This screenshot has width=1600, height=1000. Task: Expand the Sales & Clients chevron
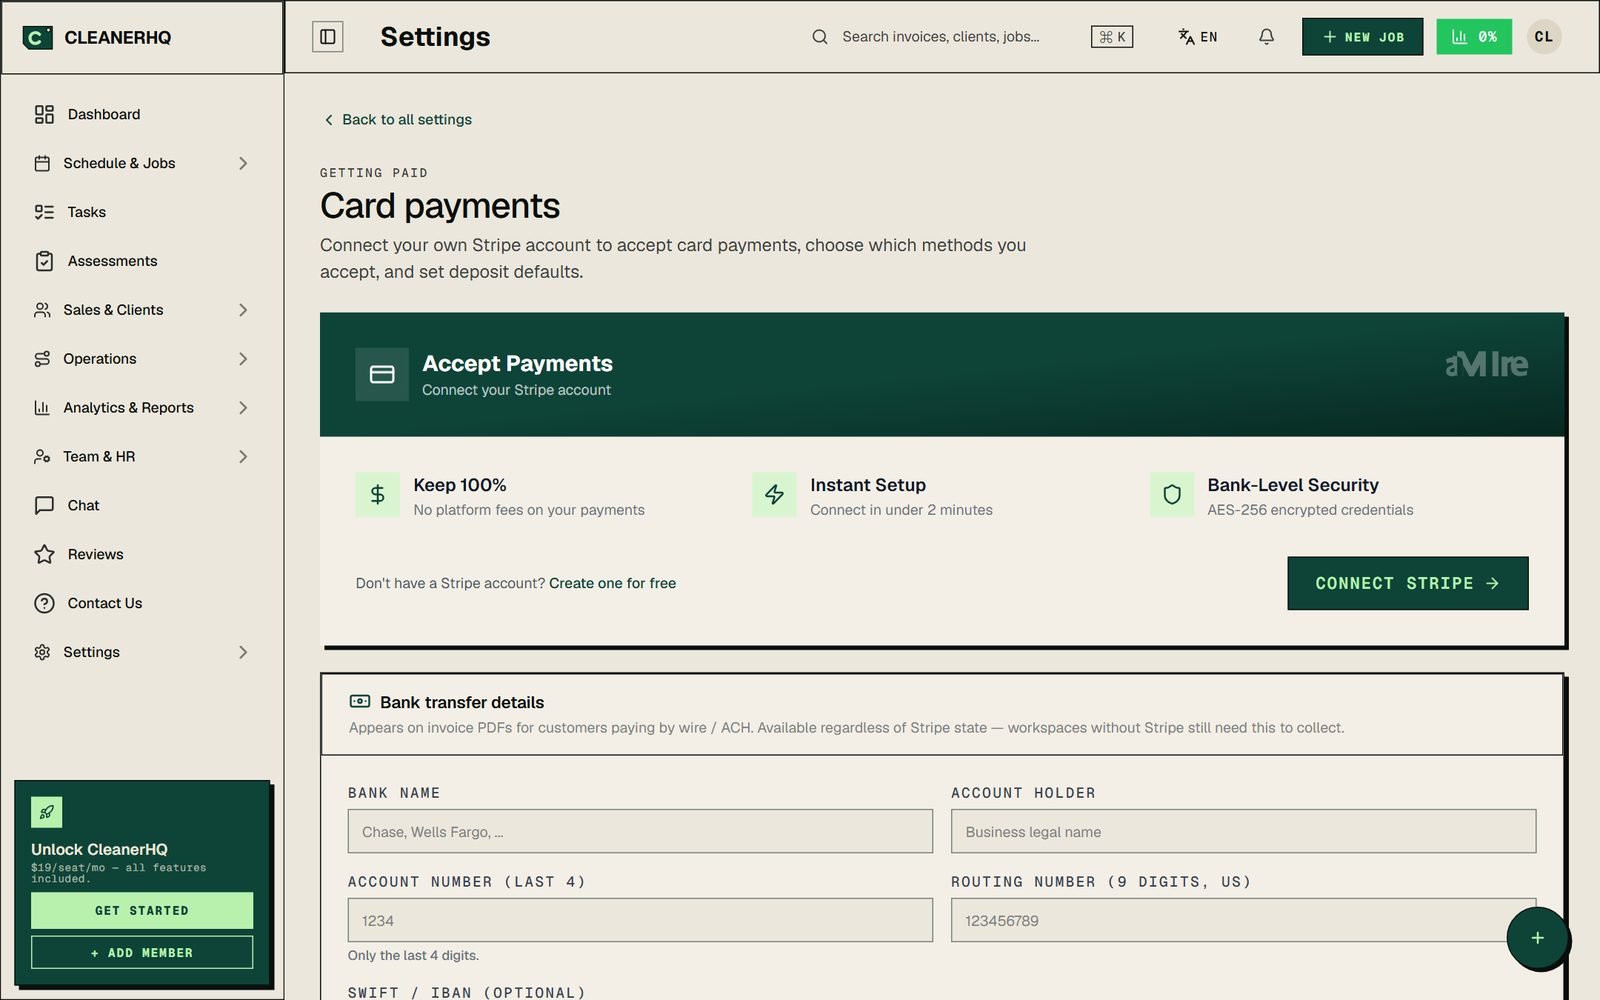click(x=243, y=310)
